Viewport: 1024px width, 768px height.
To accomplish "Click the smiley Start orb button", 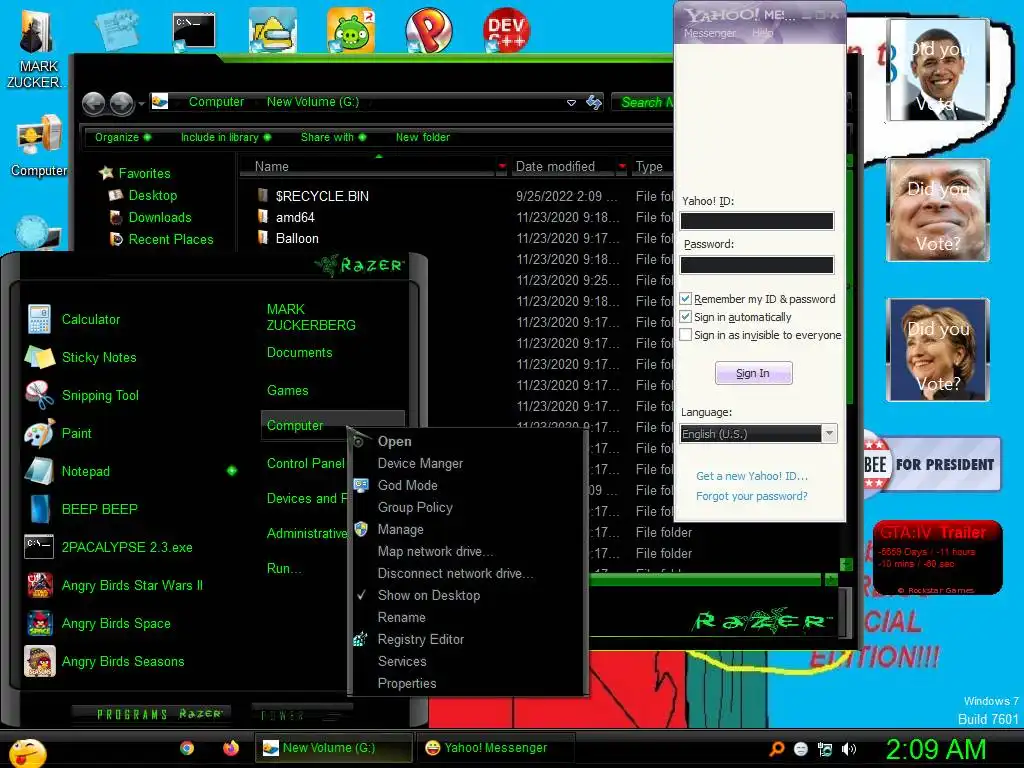I will click(27, 752).
